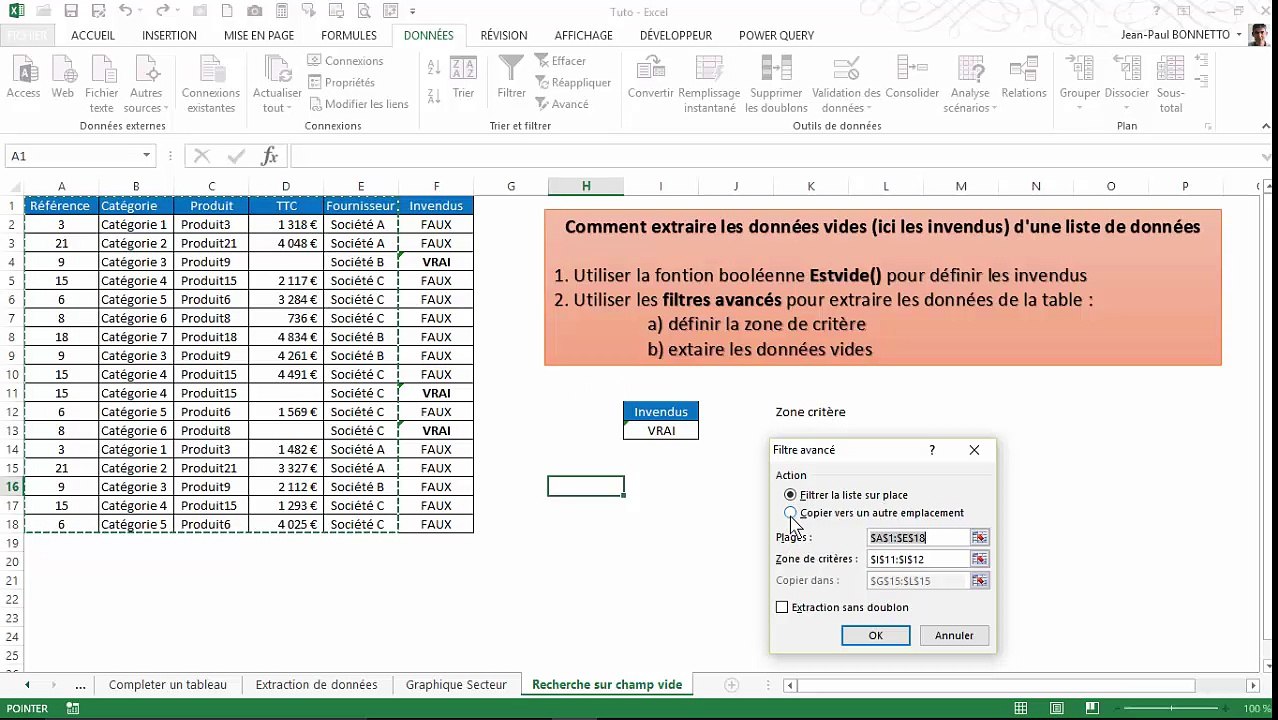Click the Plages input field
The height and width of the screenshot is (720, 1278).
tap(918, 538)
